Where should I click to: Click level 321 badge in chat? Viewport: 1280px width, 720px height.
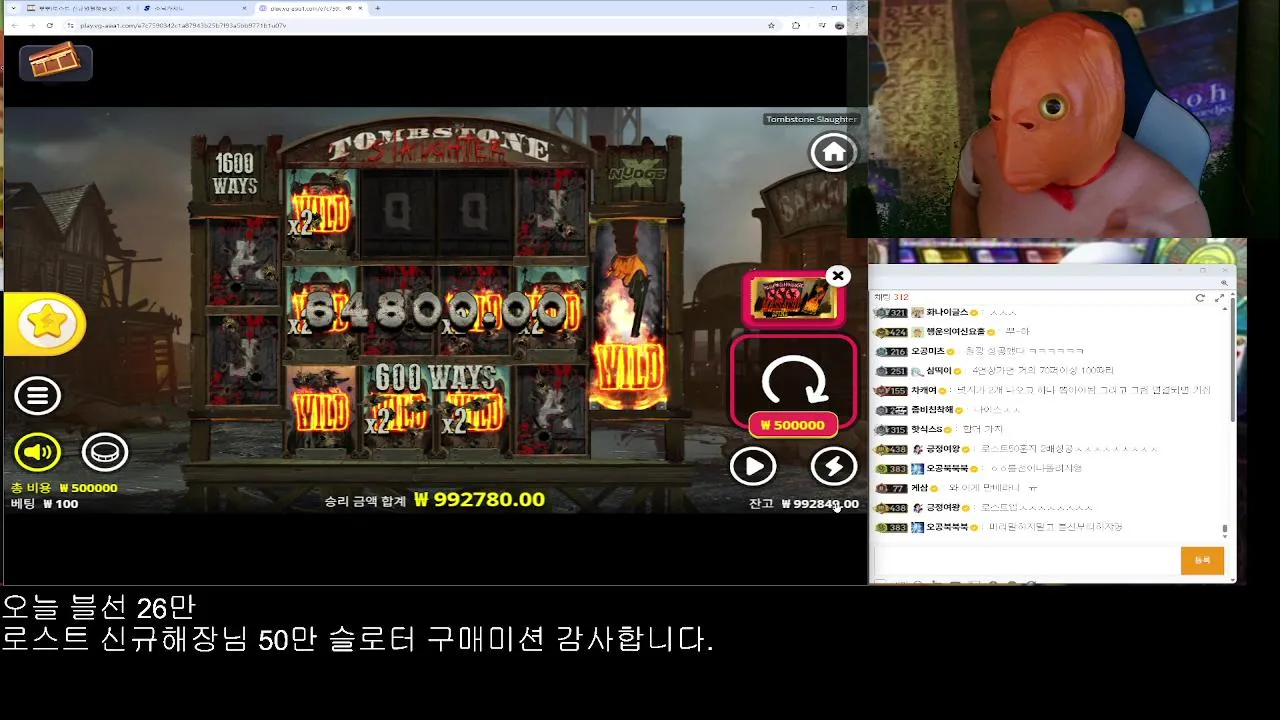[890, 313]
